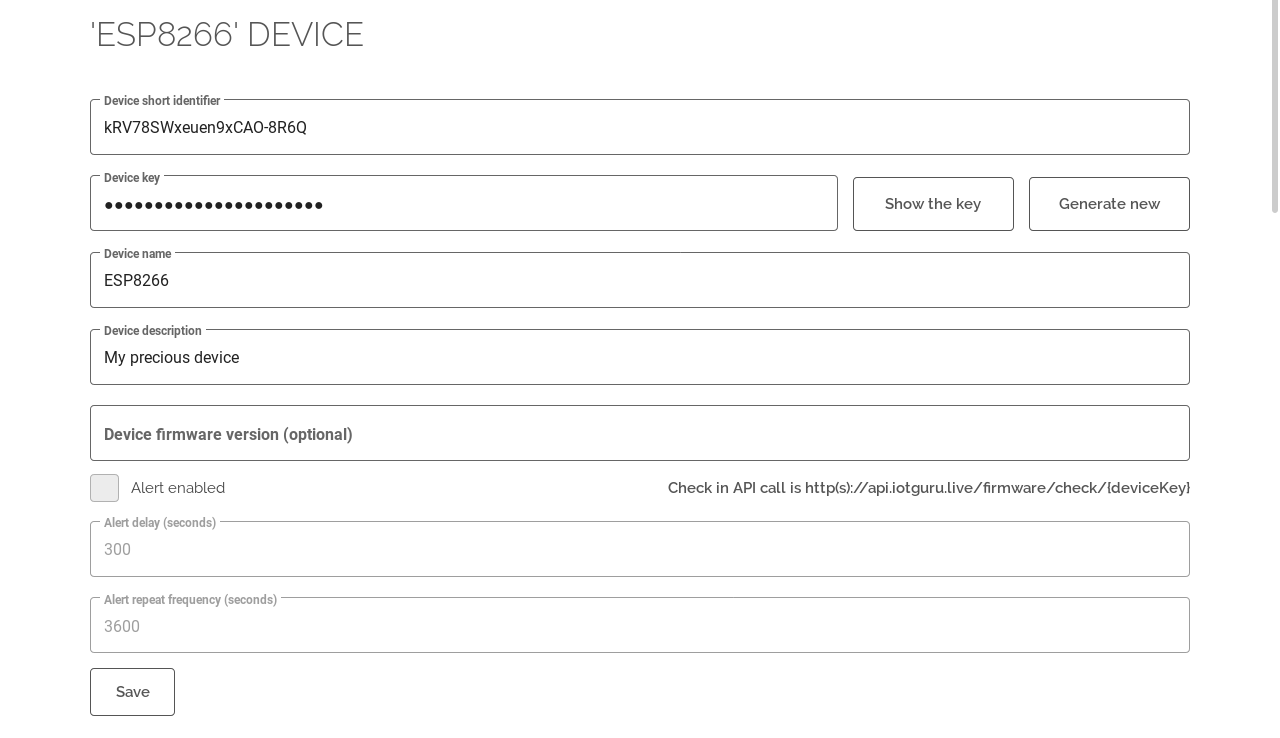Click the Alert delay field showing 300
Screen dimensions: 1280x738
tap(640, 550)
